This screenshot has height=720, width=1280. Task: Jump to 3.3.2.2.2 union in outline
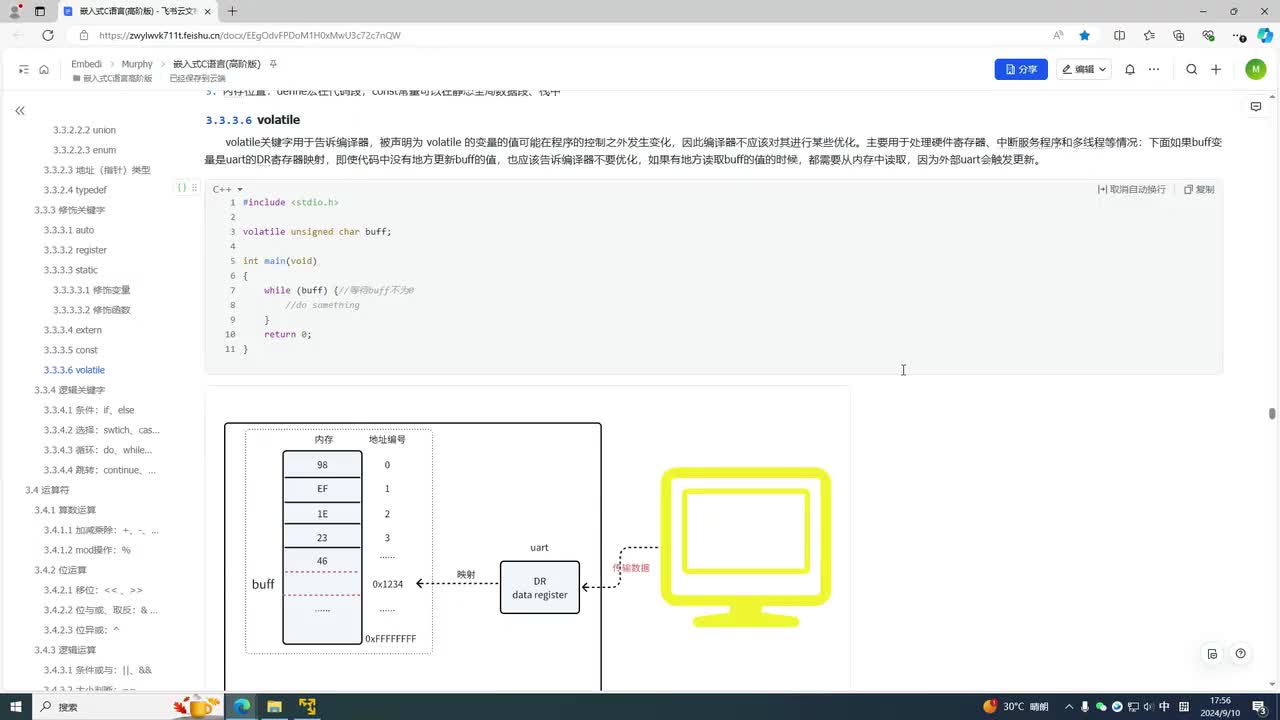click(x=84, y=130)
